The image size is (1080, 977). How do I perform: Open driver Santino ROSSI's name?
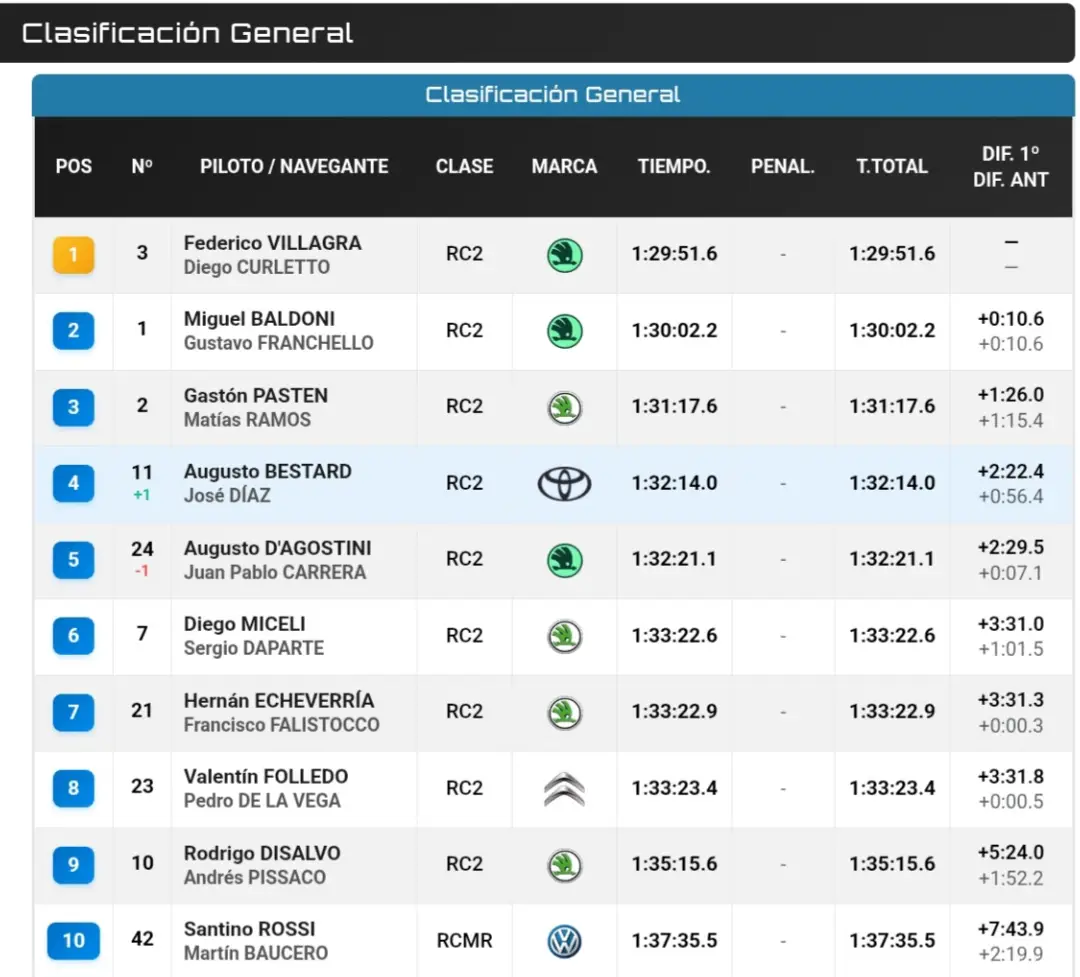tap(249, 929)
